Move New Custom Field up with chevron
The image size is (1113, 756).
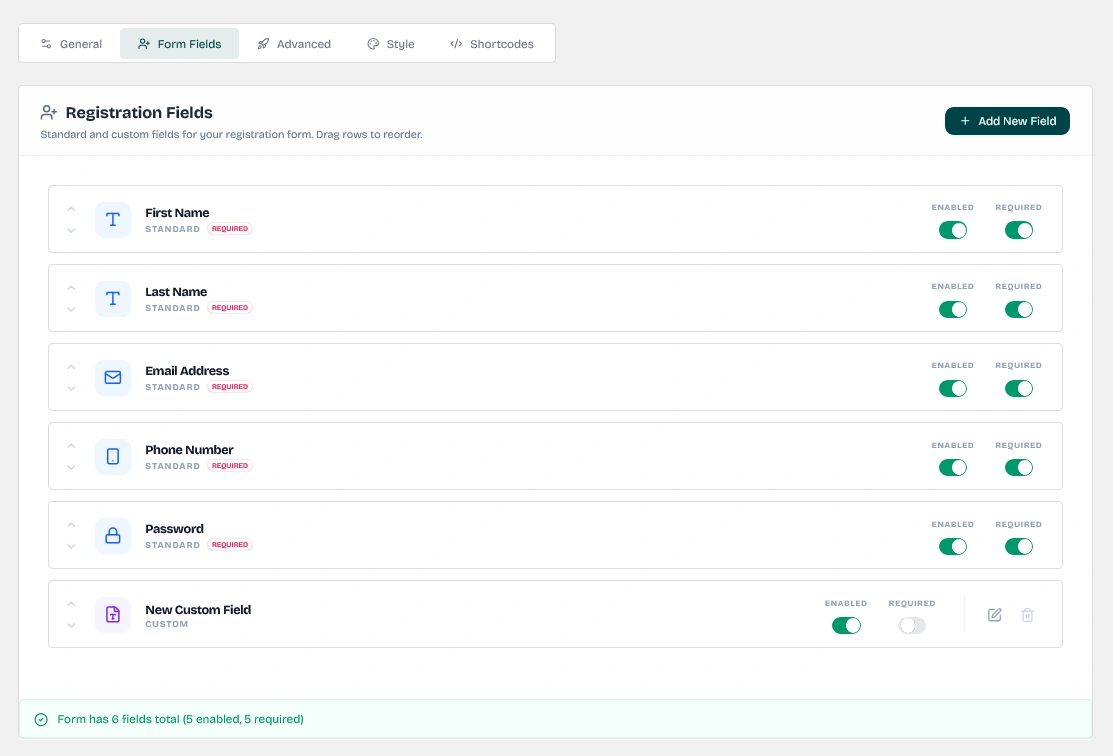pyautogui.click(x=71, y=604)
